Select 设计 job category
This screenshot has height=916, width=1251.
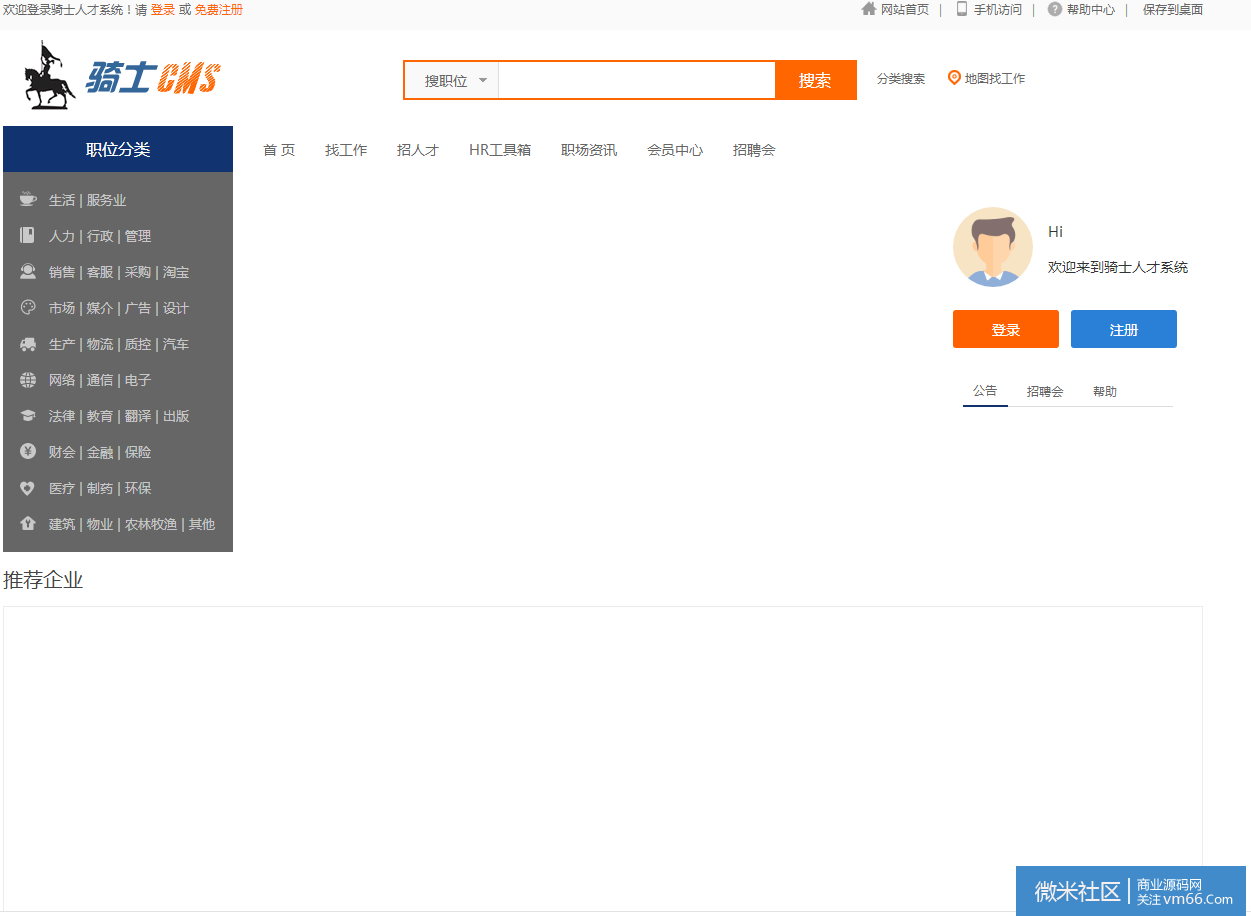[176, 308]
